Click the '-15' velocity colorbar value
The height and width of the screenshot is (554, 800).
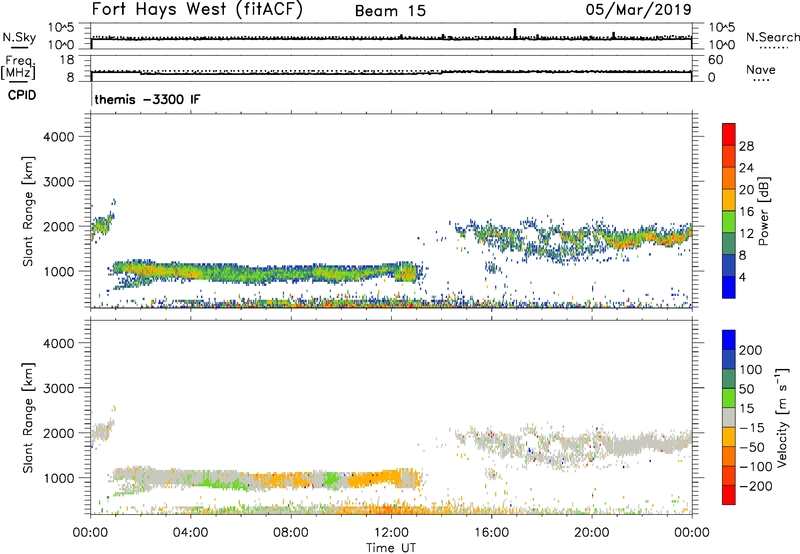(x=752, y=427)
